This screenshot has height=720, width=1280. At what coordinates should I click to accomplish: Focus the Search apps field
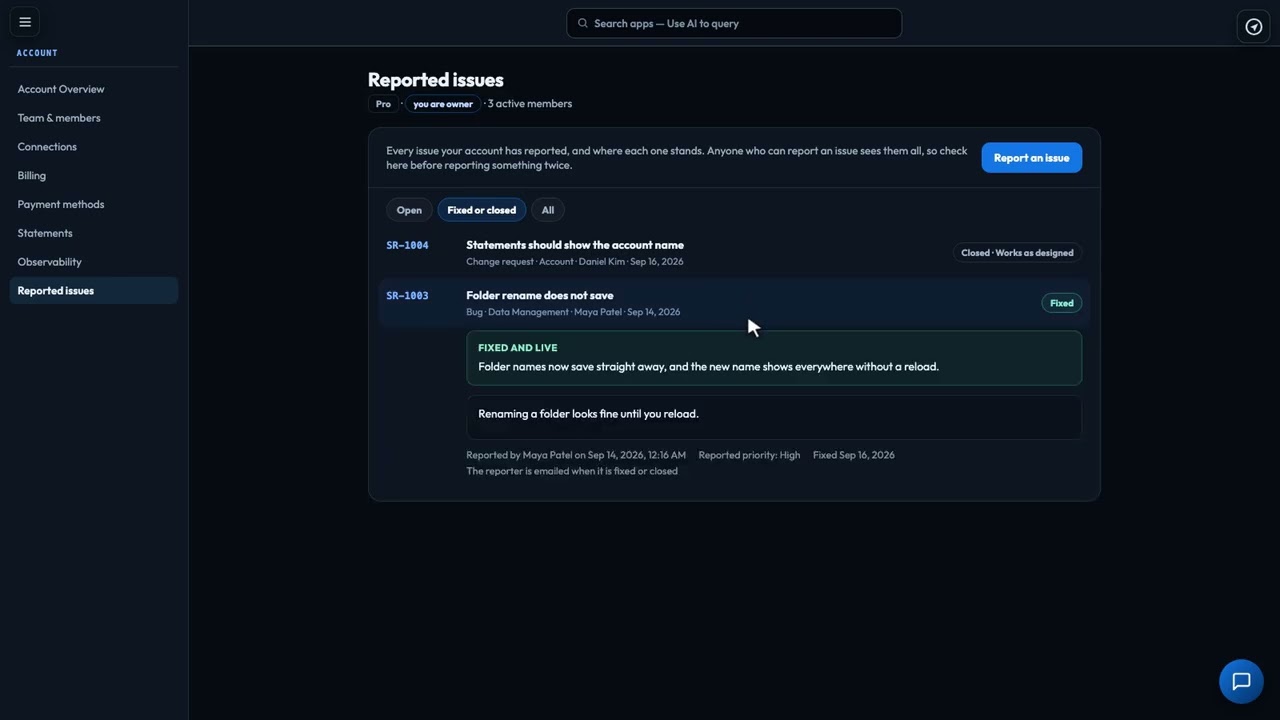coord(734,23)
